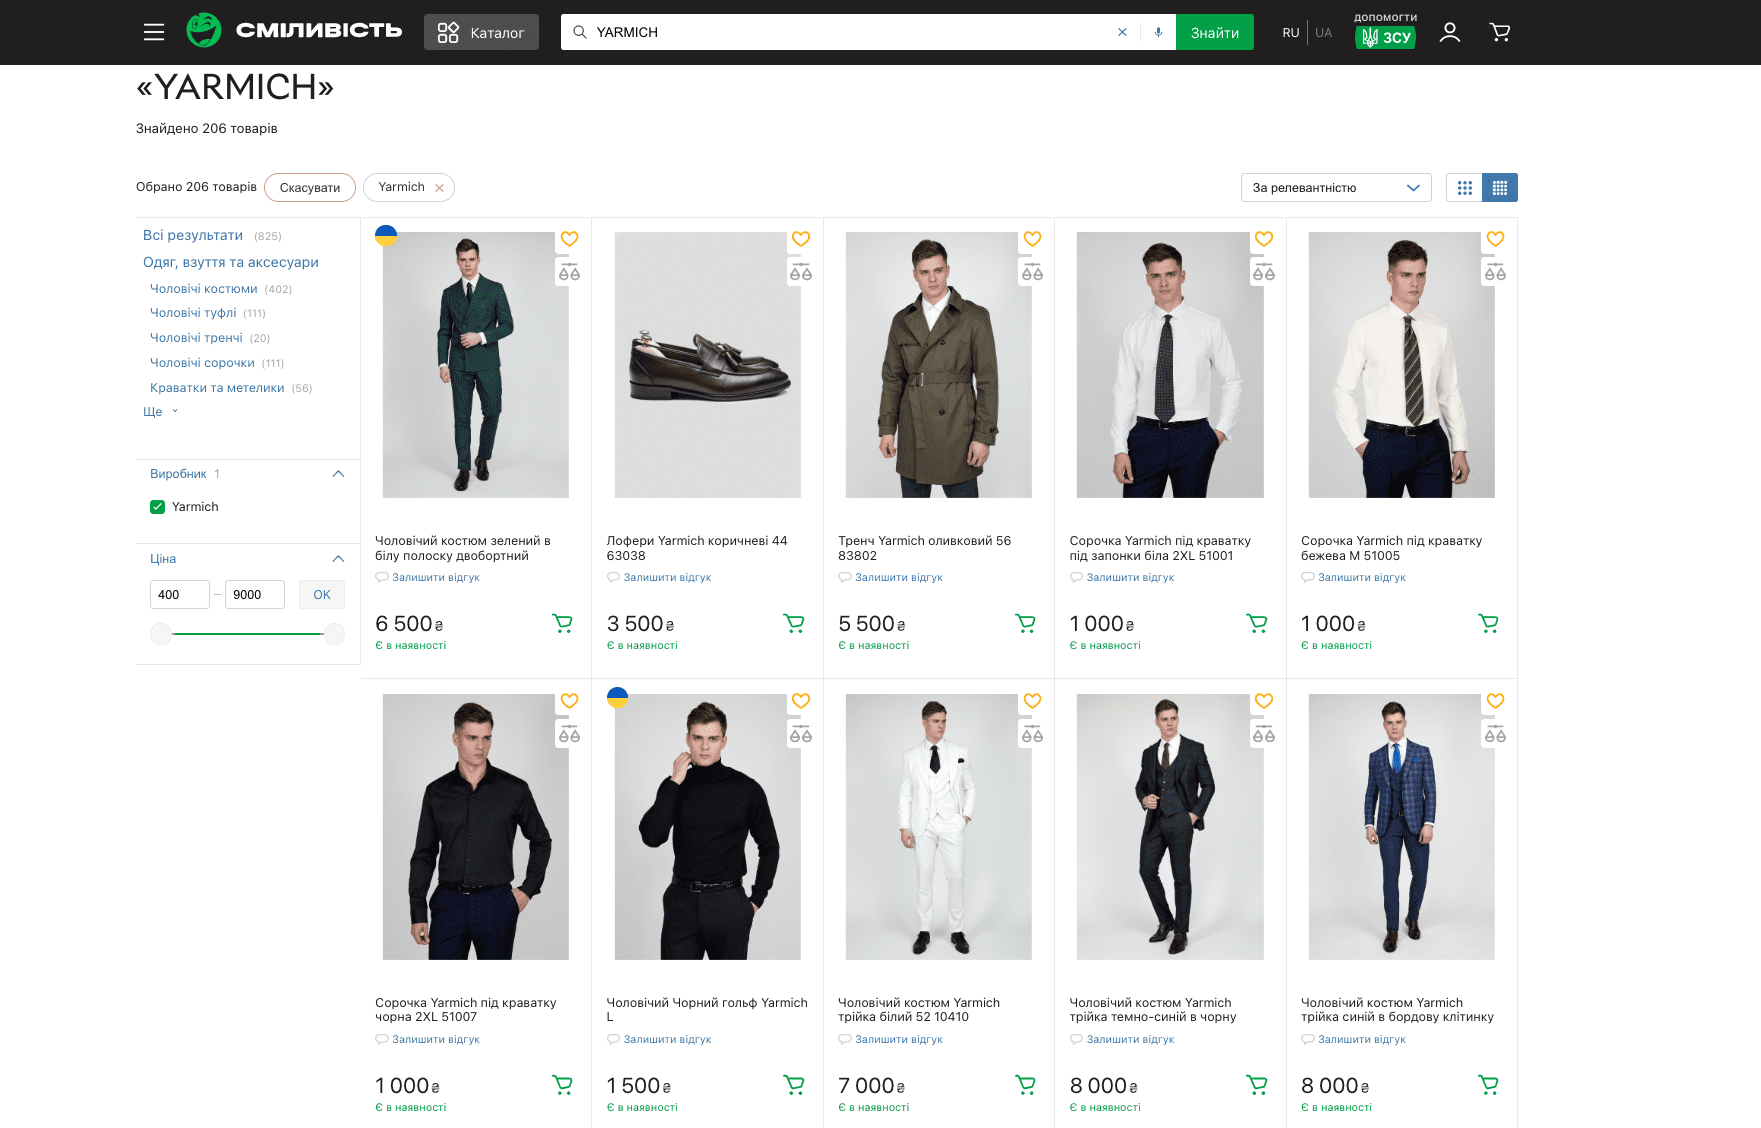
Task: Add green suit for 6 500 to cart
Action: pyautogui.click(x=563, y=624)
